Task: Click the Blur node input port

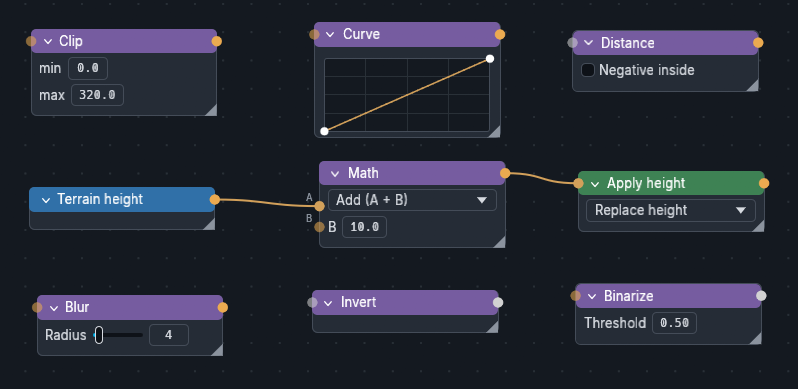Action: click(37, 308)
